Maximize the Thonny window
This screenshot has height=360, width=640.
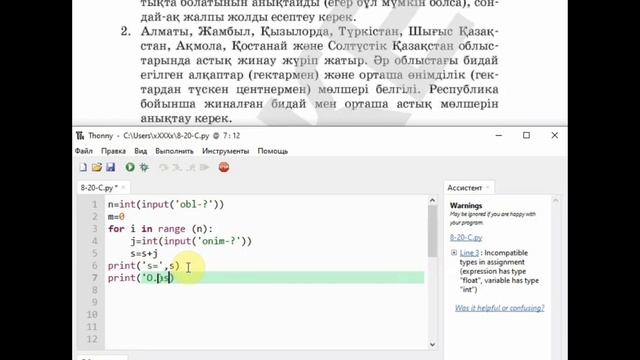pyautogui.click(x=527, y=136)
